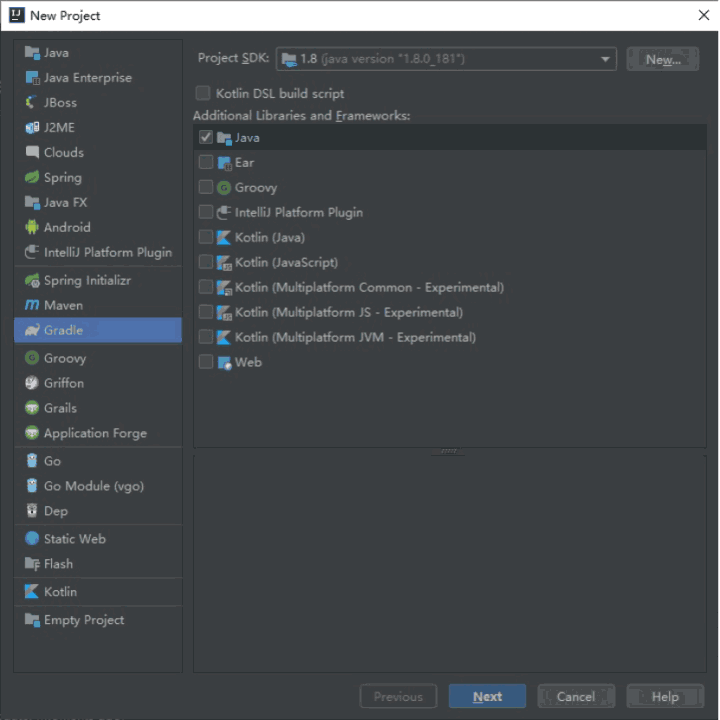
Task: Click the Web framework icon
Action: [224, 363]
